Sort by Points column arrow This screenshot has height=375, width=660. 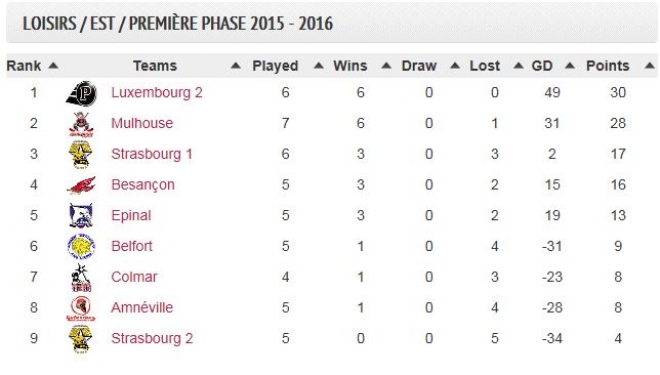pos(649,66)
